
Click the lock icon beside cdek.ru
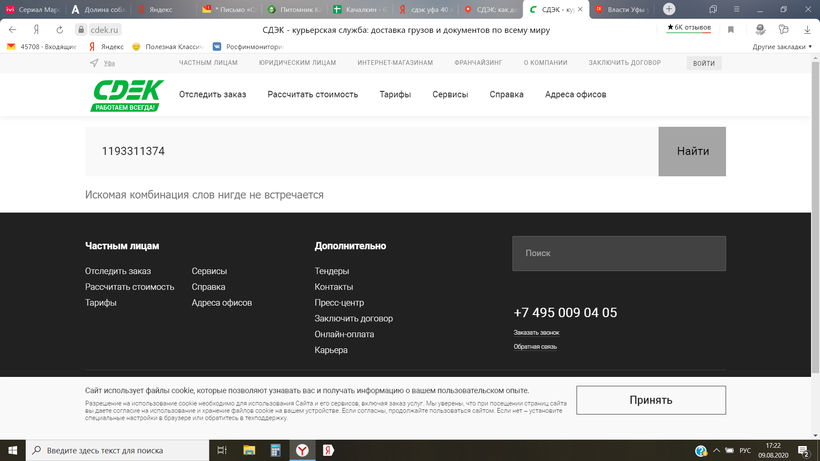pos(81,30)
